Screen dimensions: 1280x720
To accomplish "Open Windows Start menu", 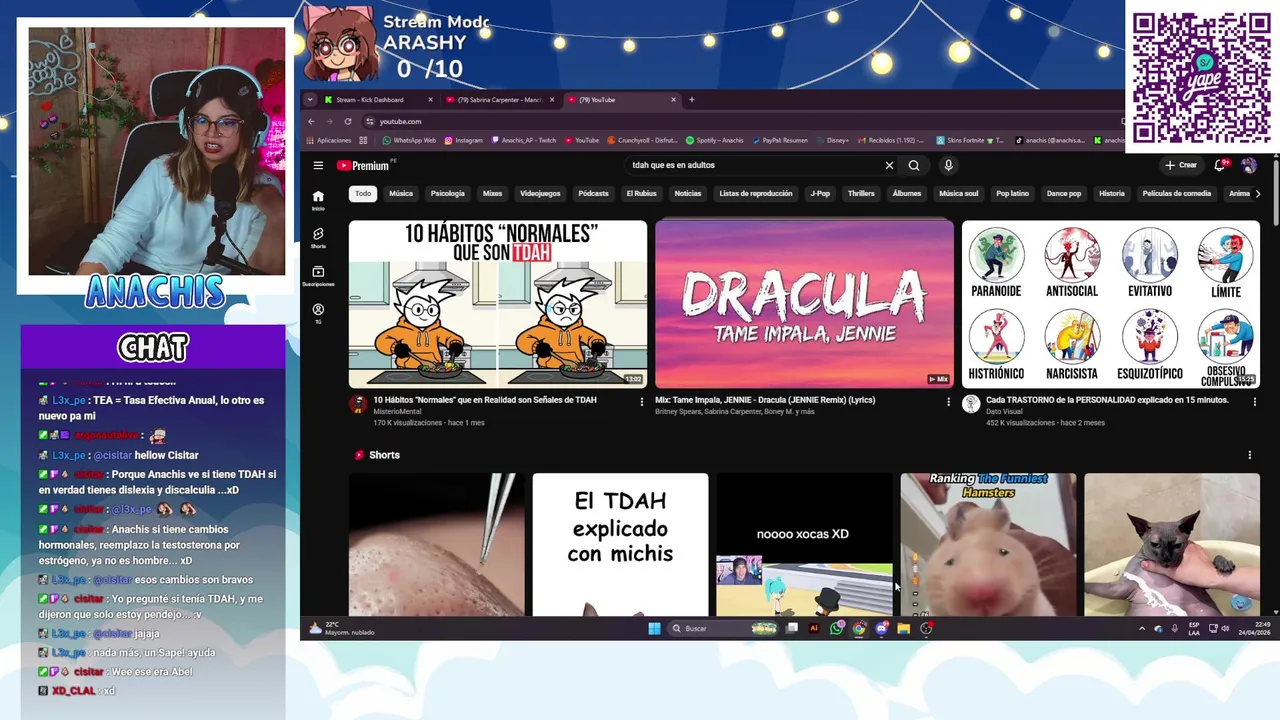I will pos(654,628).
